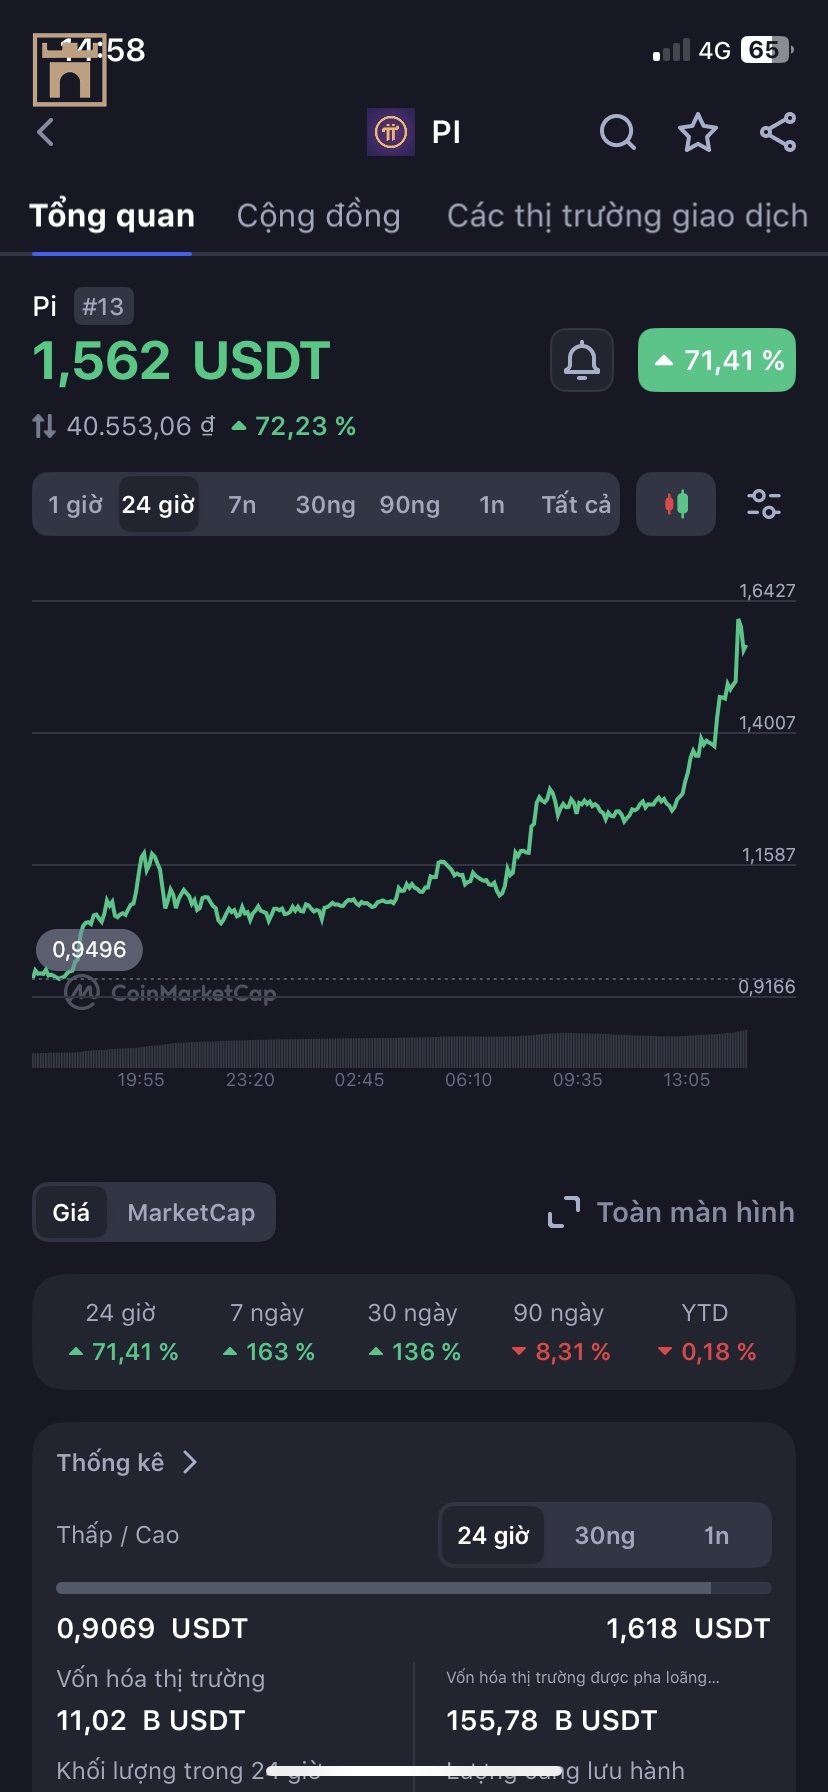Image resolution: width=828 pixels, height=1792 pixels.
Task: Tap the 71,41 % change button
Action: [717, 360]
